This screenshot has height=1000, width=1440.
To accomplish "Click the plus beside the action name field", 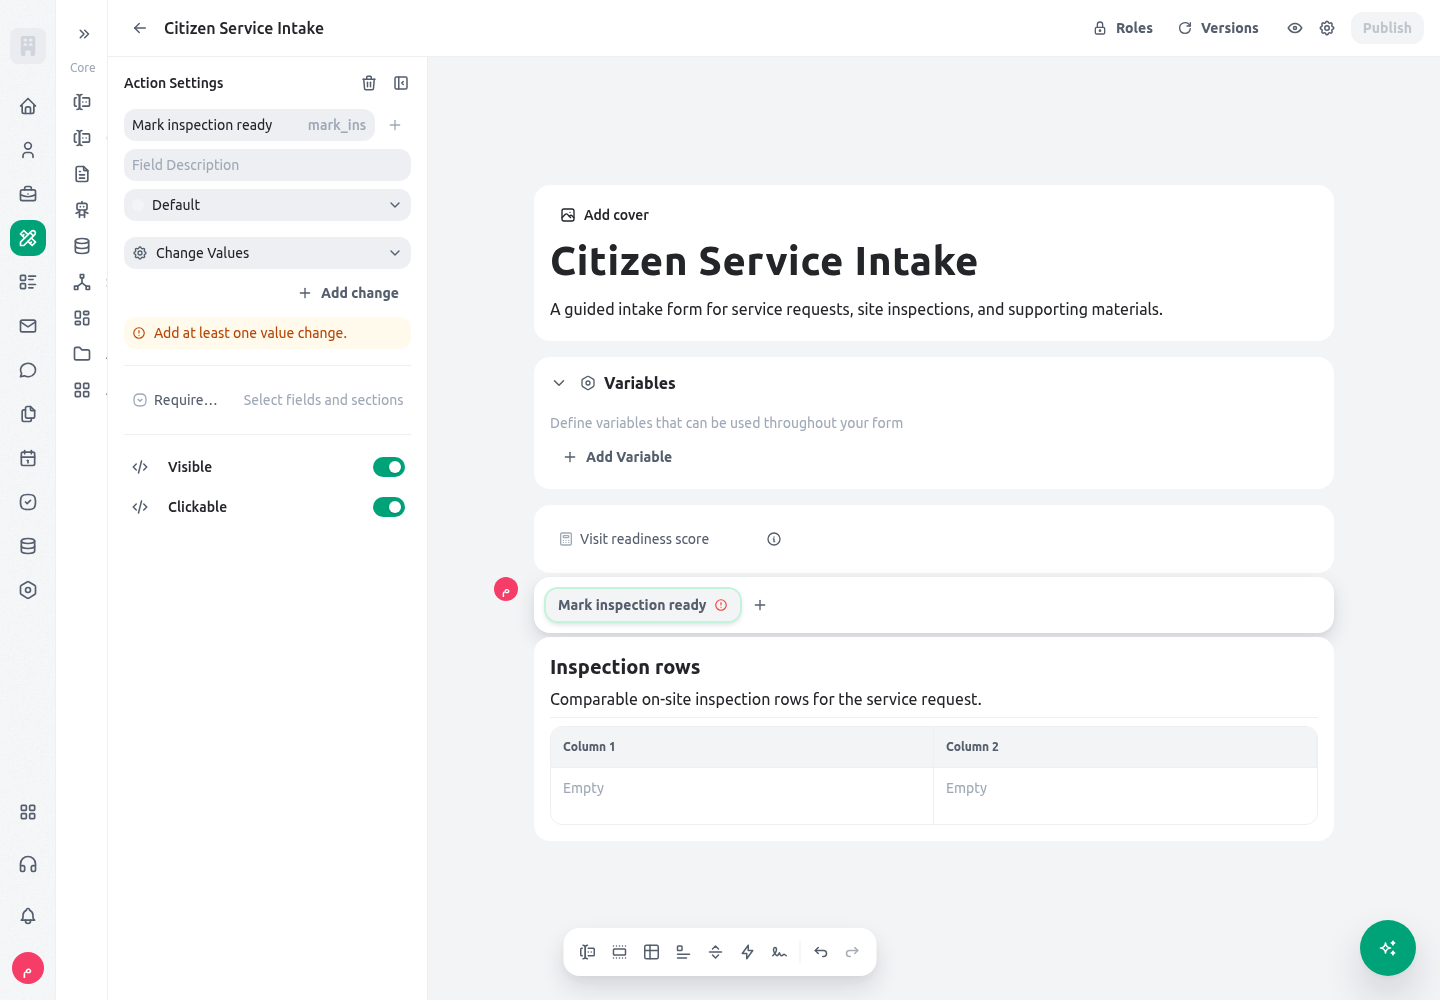I will 395,125.
